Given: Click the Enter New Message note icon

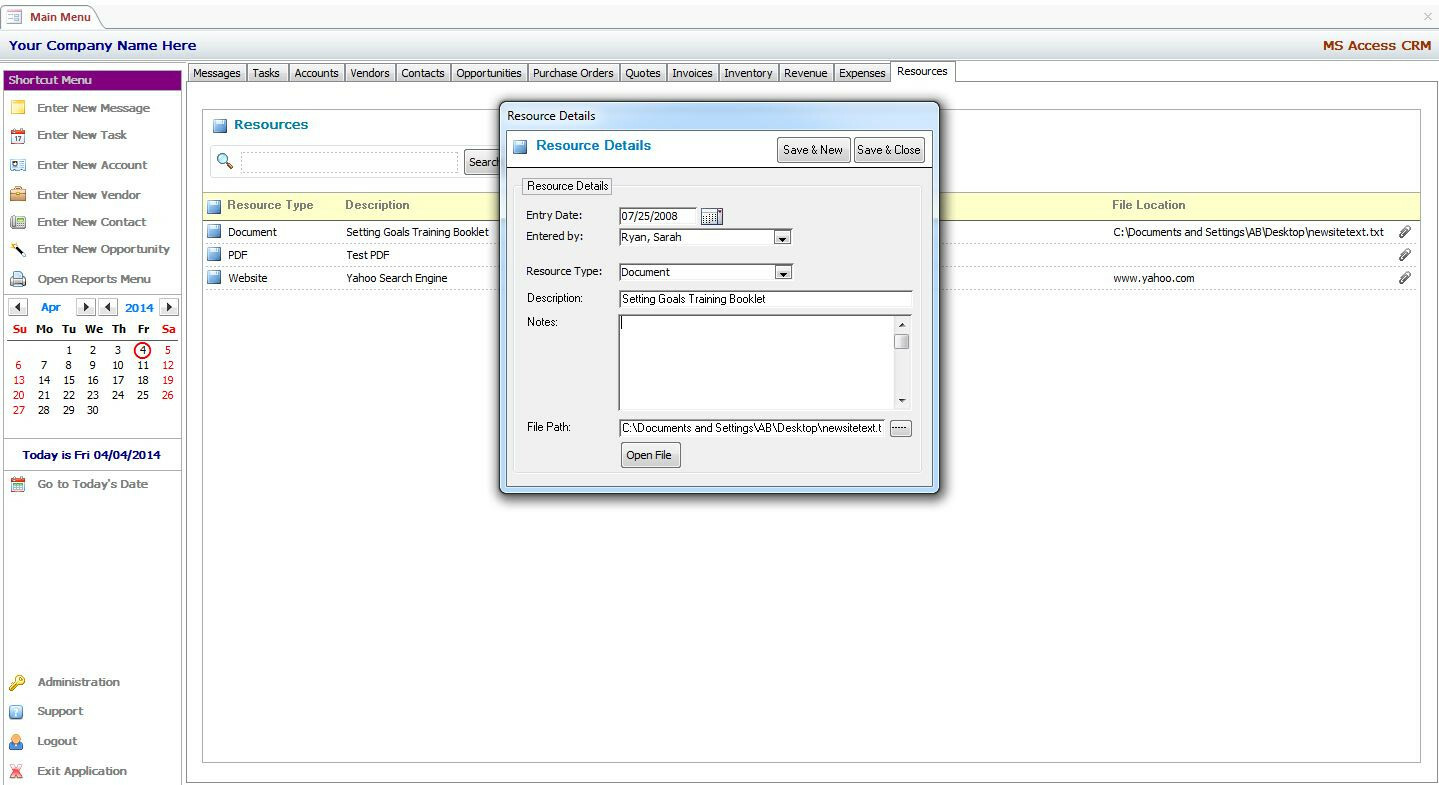Looking at the screenshot, I should pos(18,108).
